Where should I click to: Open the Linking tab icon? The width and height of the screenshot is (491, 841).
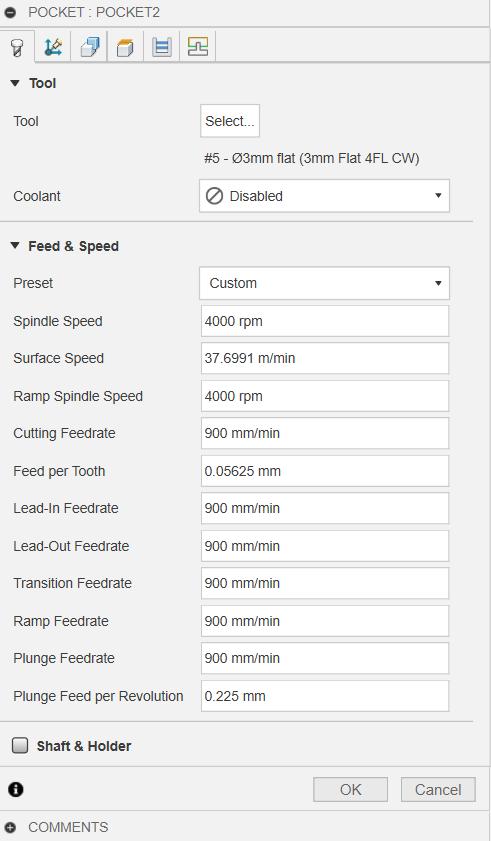coord(162,48)
